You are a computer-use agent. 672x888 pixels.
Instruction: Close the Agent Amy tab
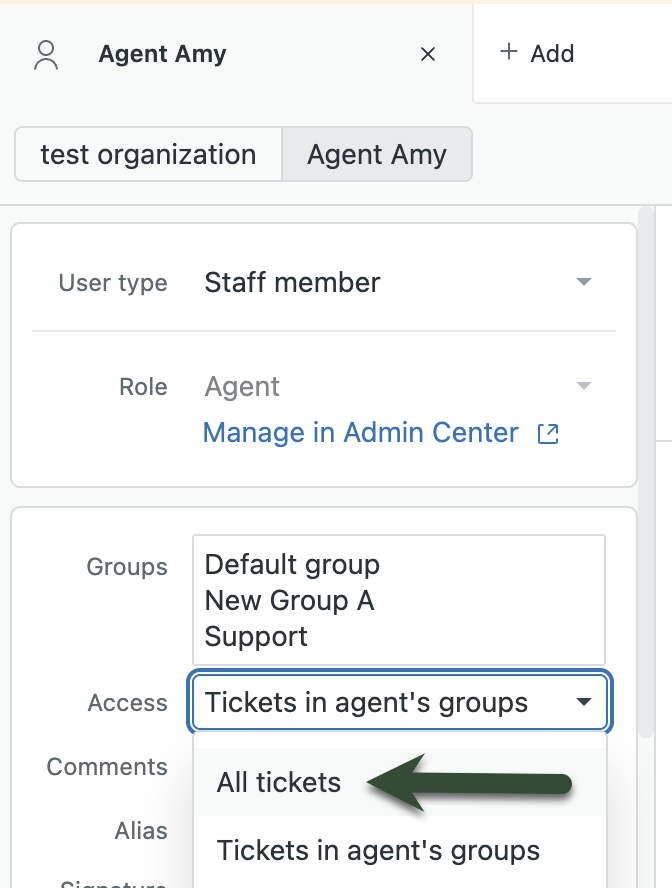point(428,54)
